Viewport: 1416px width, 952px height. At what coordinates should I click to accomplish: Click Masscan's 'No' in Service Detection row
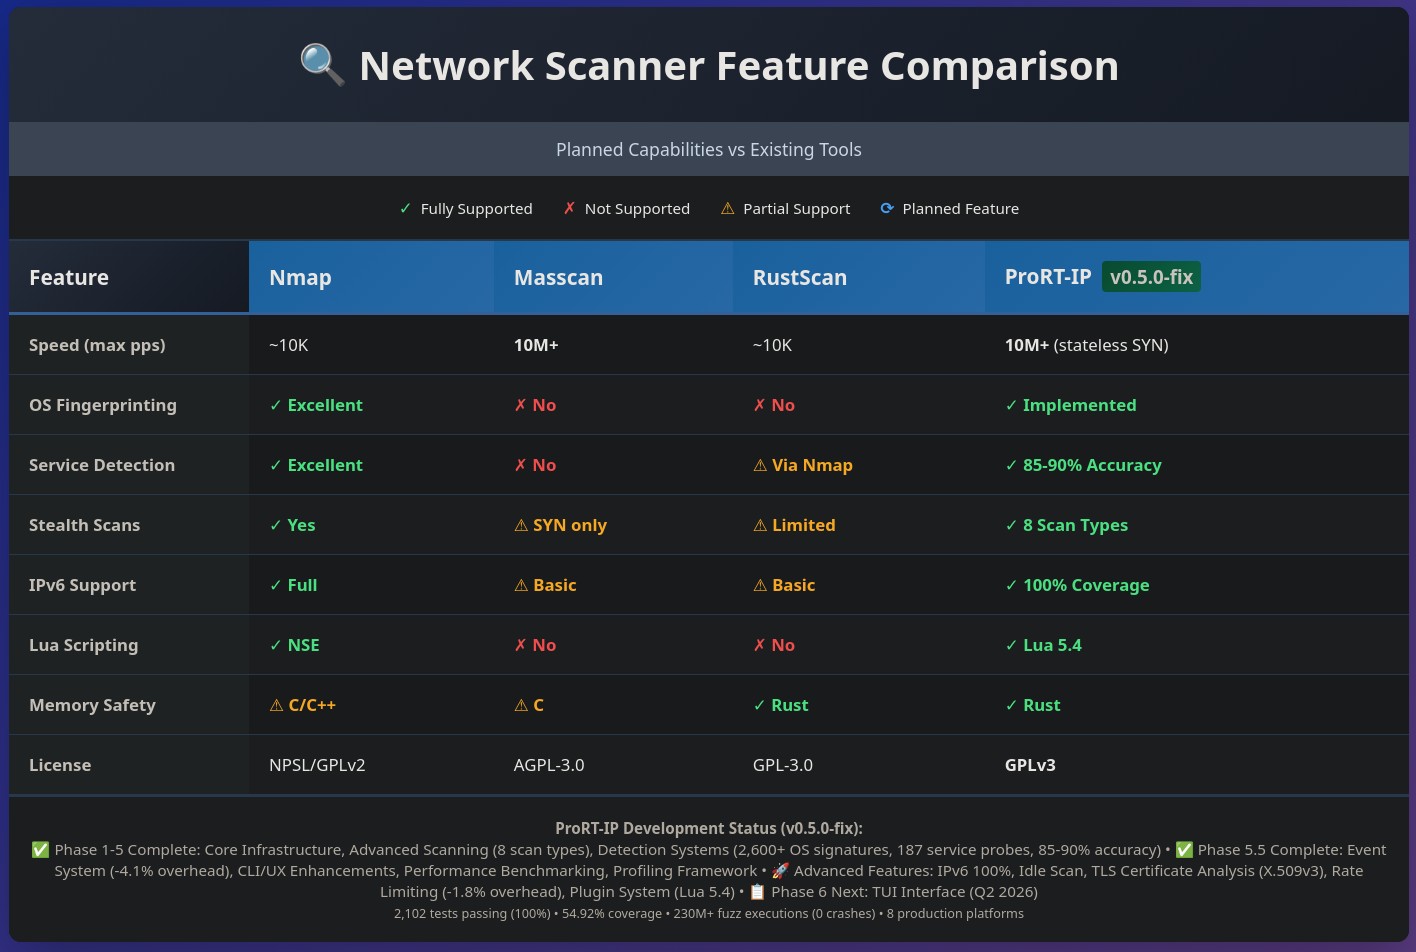(535, 465)
